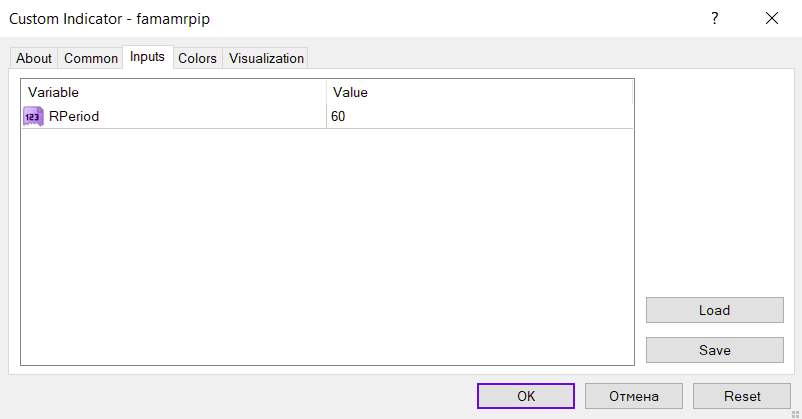Screen dimensions: 802x419
Task: Click the divider between Variable and Value headers
Action: pos(327,92)
